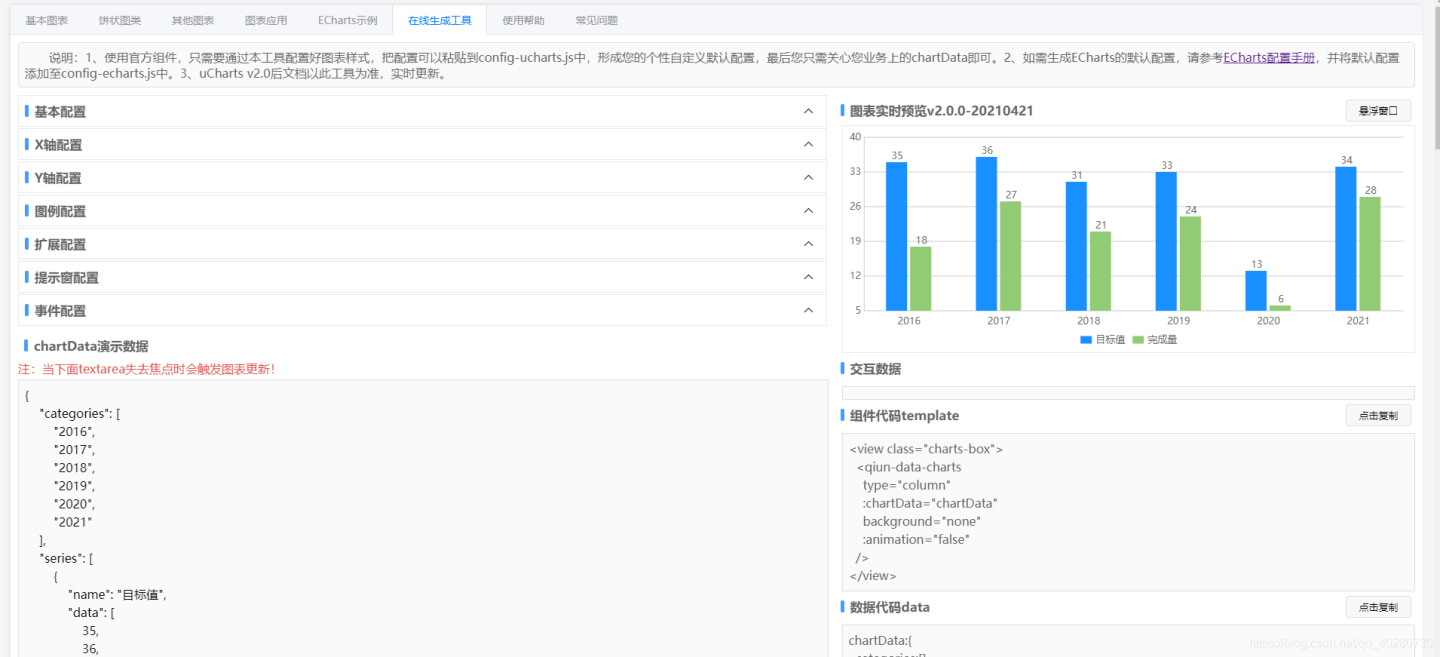Switch to the 基本图表 tab
1440x657 pixels.
coord(46,19)
